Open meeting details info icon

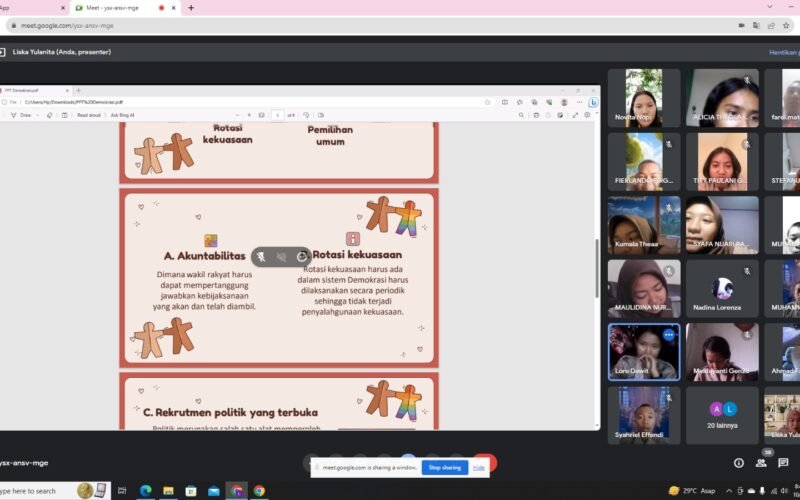(x=739, y=463)
